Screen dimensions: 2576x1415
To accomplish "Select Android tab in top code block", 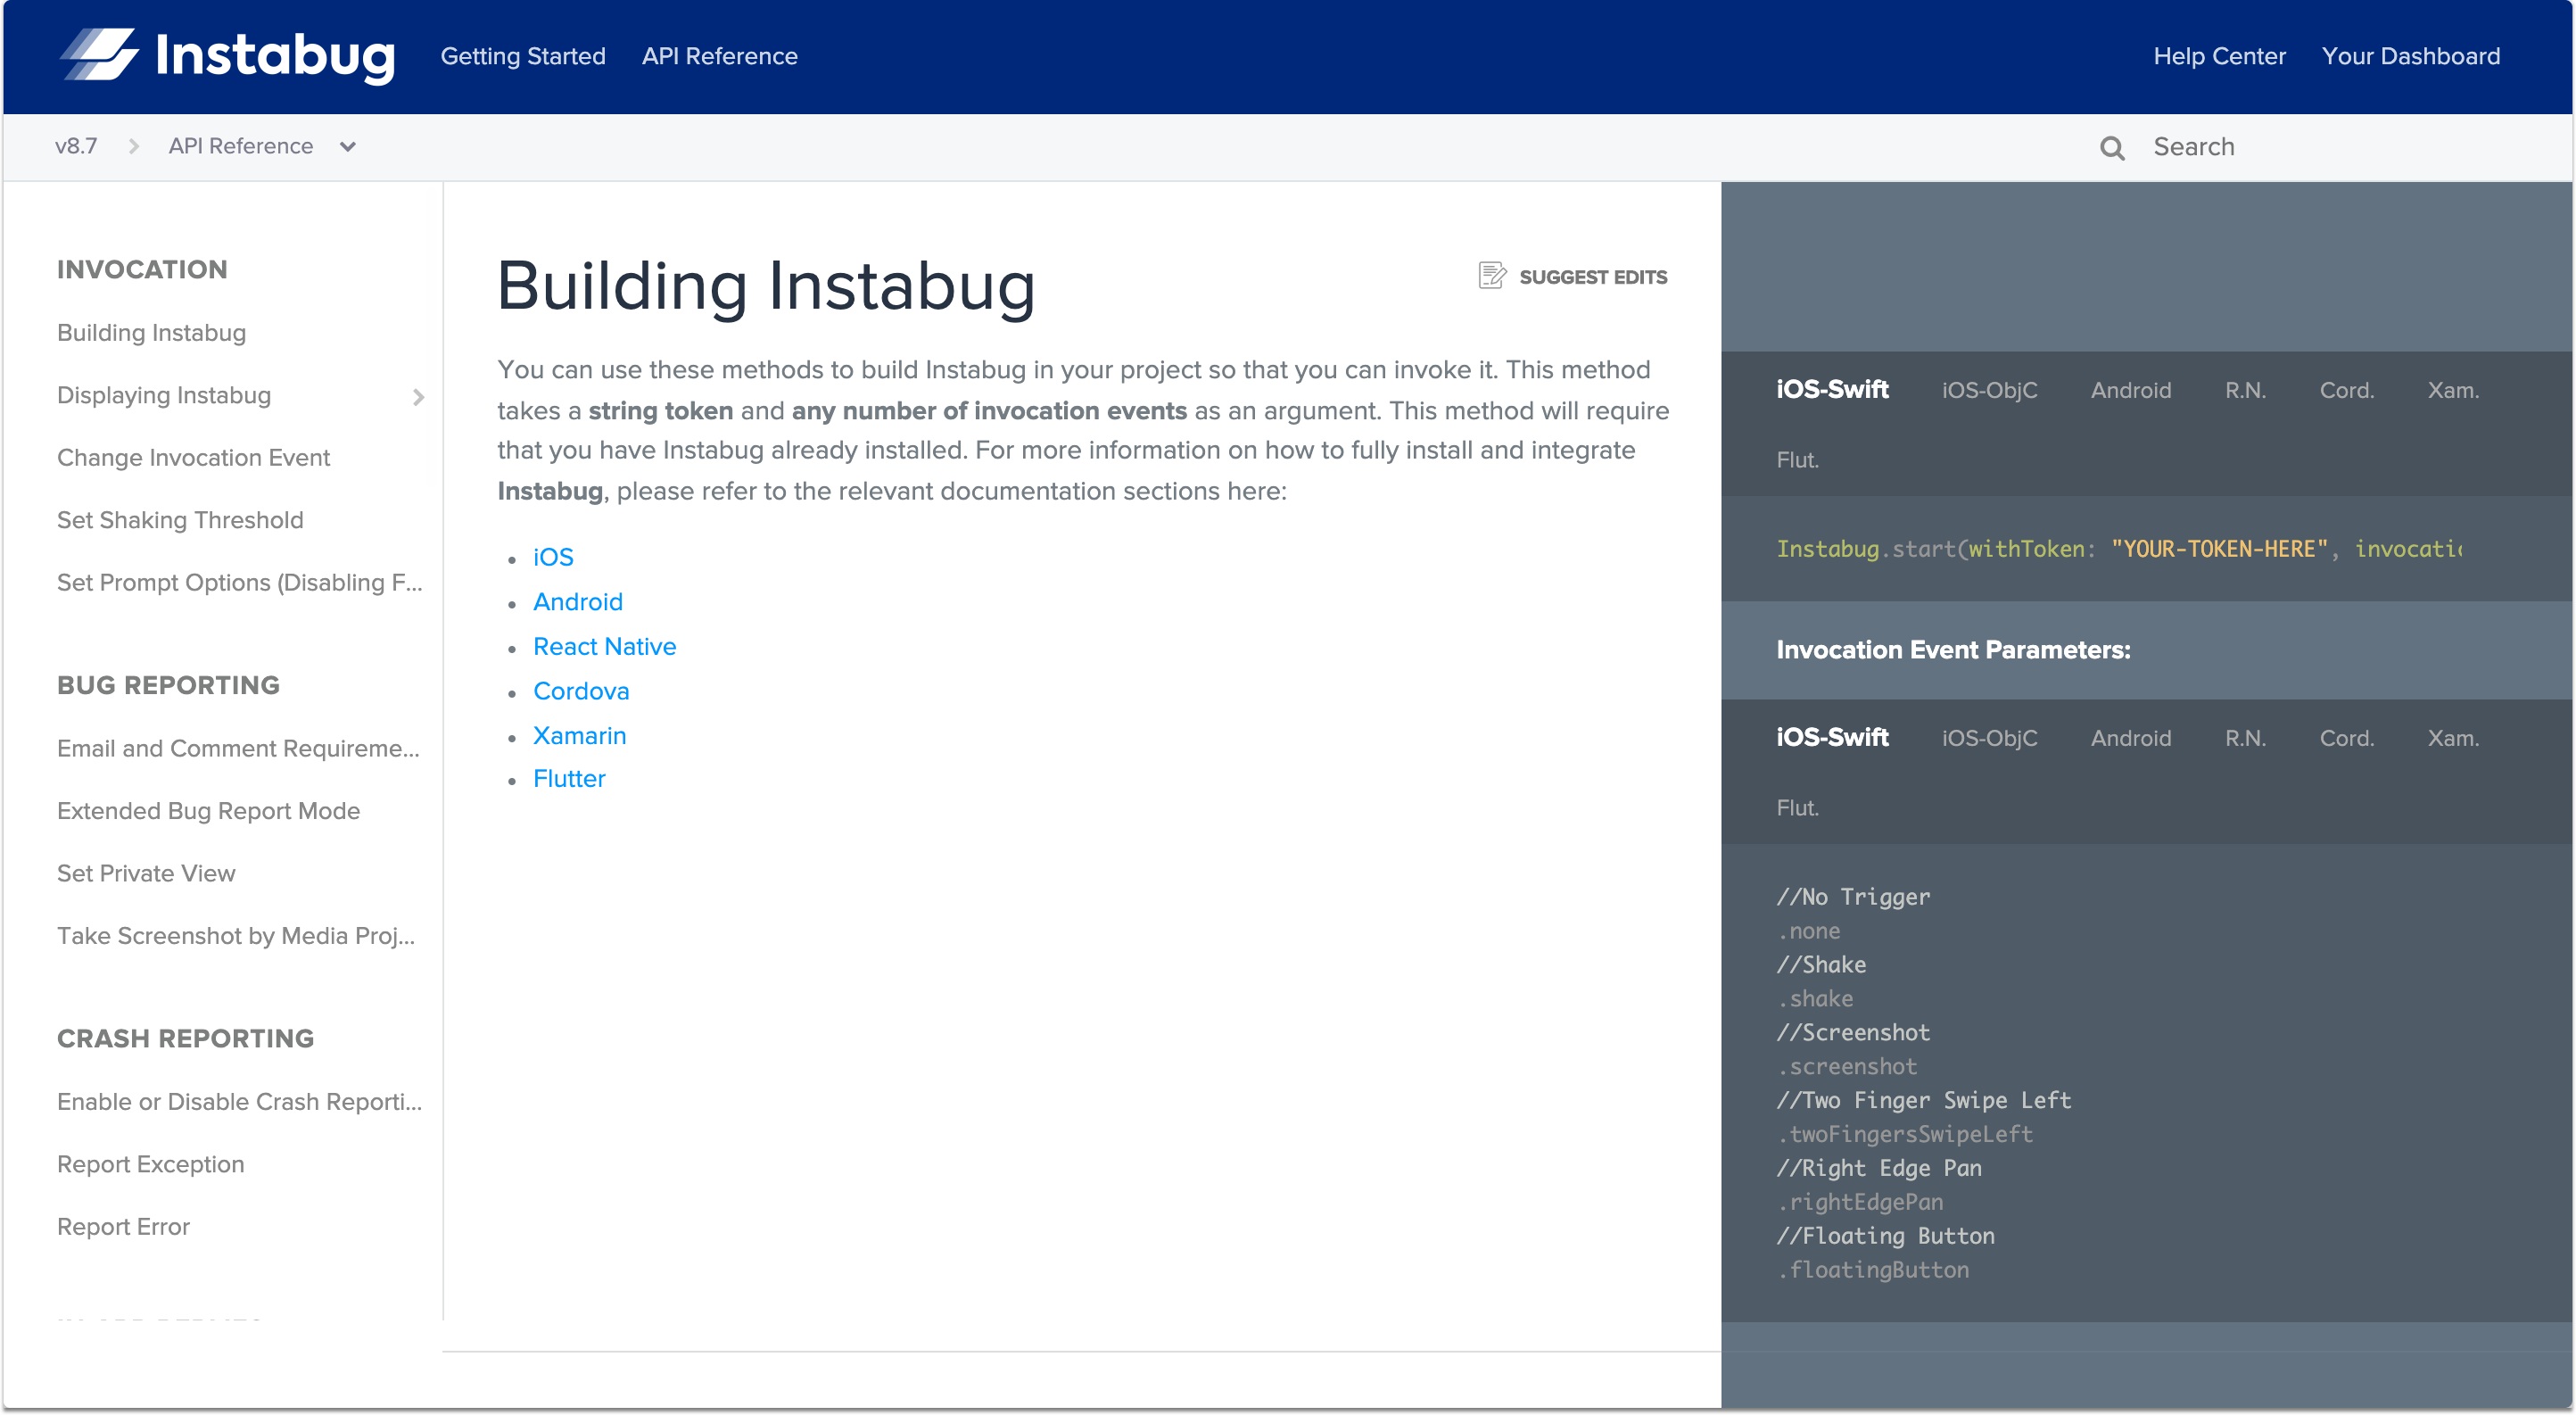I will [x=2130, y=391].
